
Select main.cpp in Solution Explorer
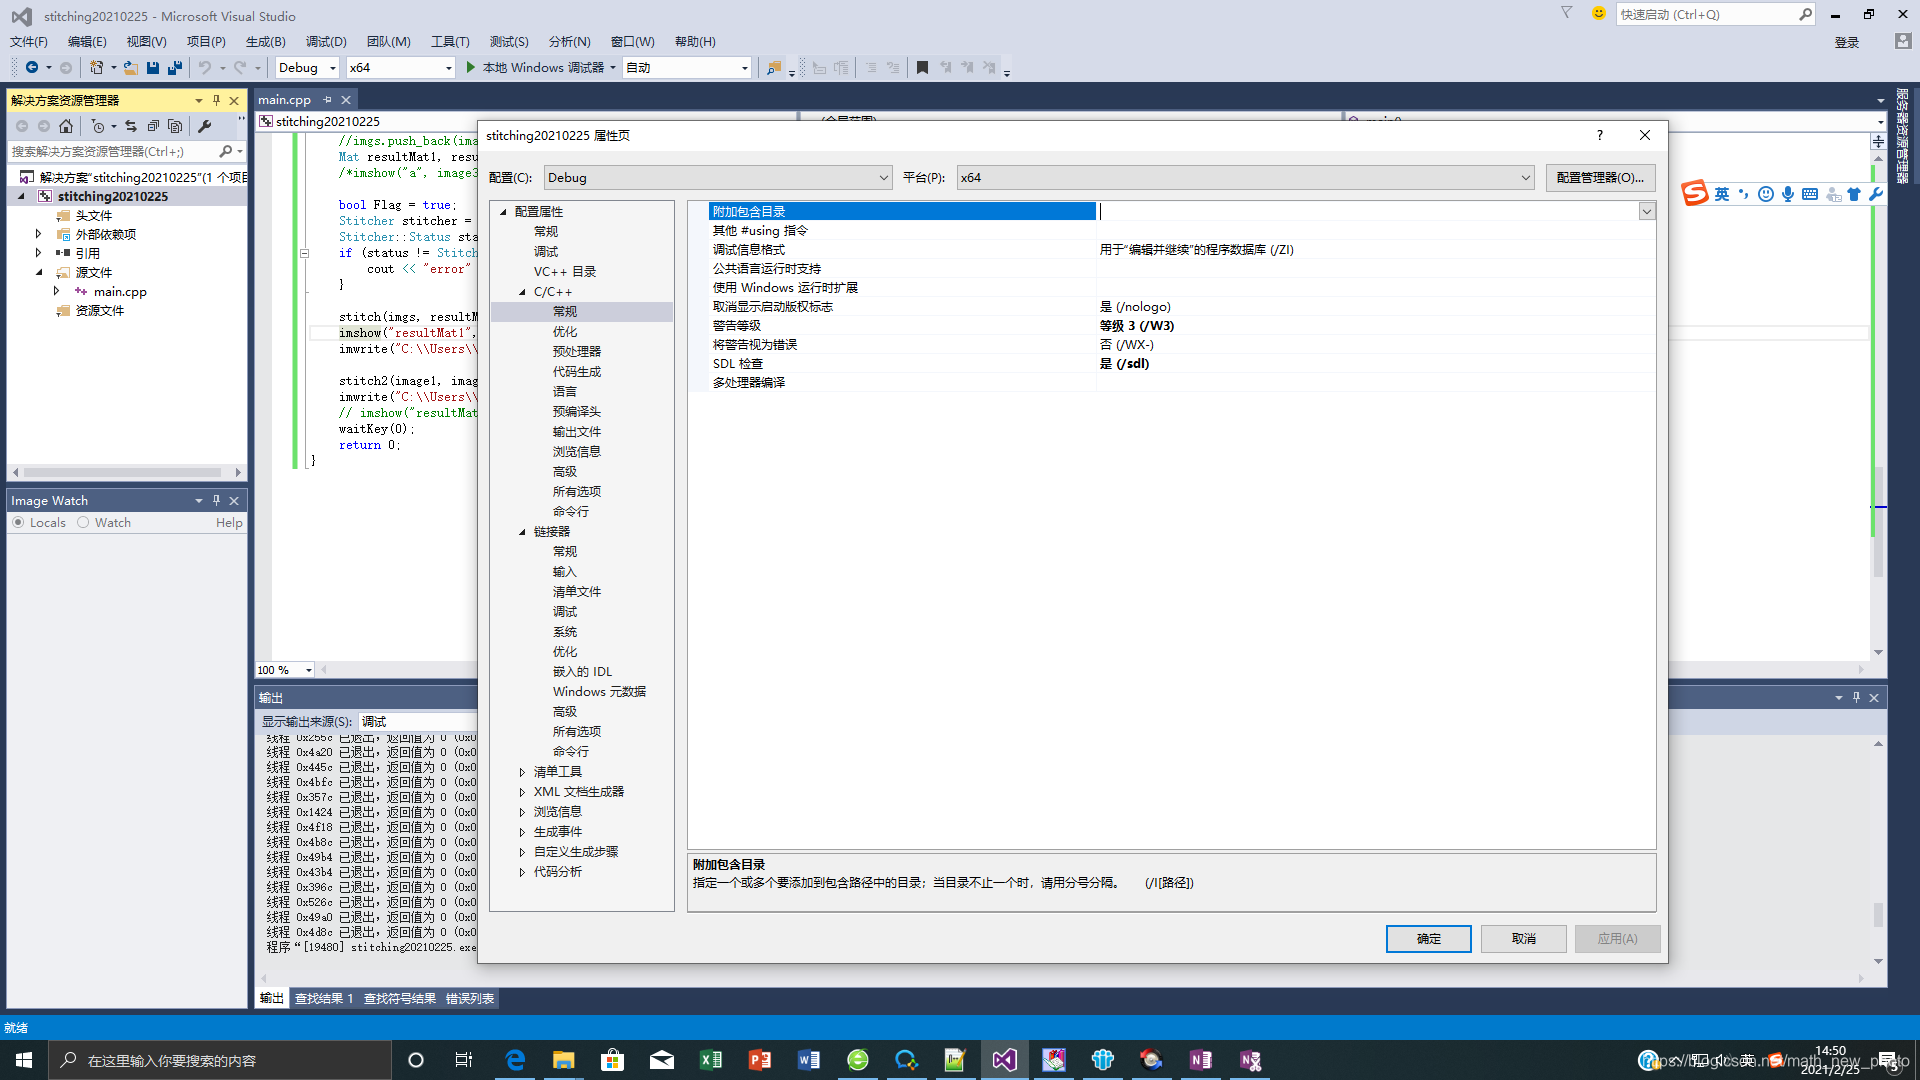coord(120,292)
